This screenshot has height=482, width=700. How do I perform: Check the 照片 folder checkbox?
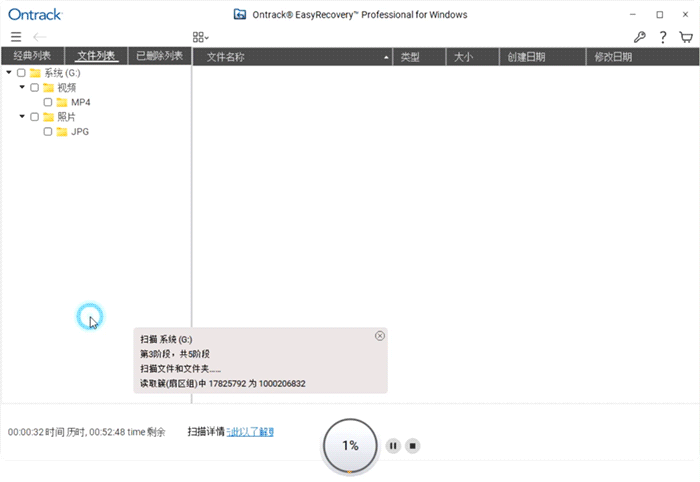pos(34,116)
